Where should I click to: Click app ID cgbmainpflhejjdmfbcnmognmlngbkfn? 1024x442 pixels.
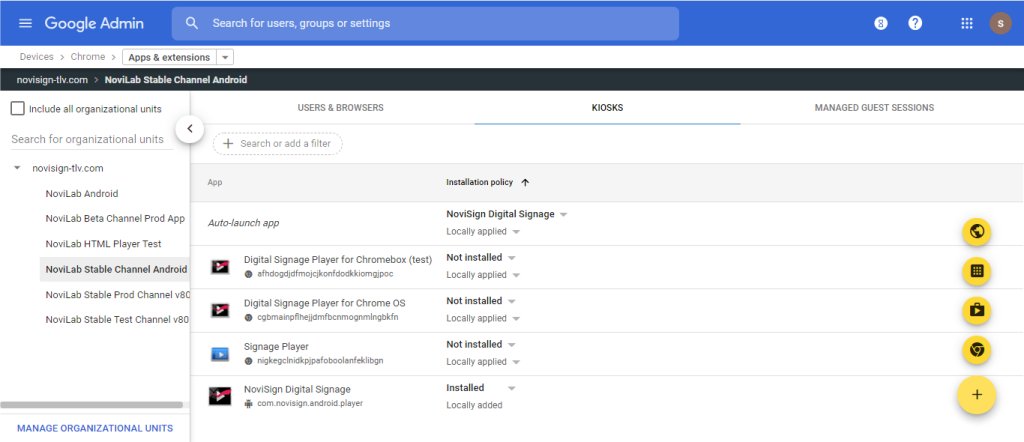[x=328, y=317]
